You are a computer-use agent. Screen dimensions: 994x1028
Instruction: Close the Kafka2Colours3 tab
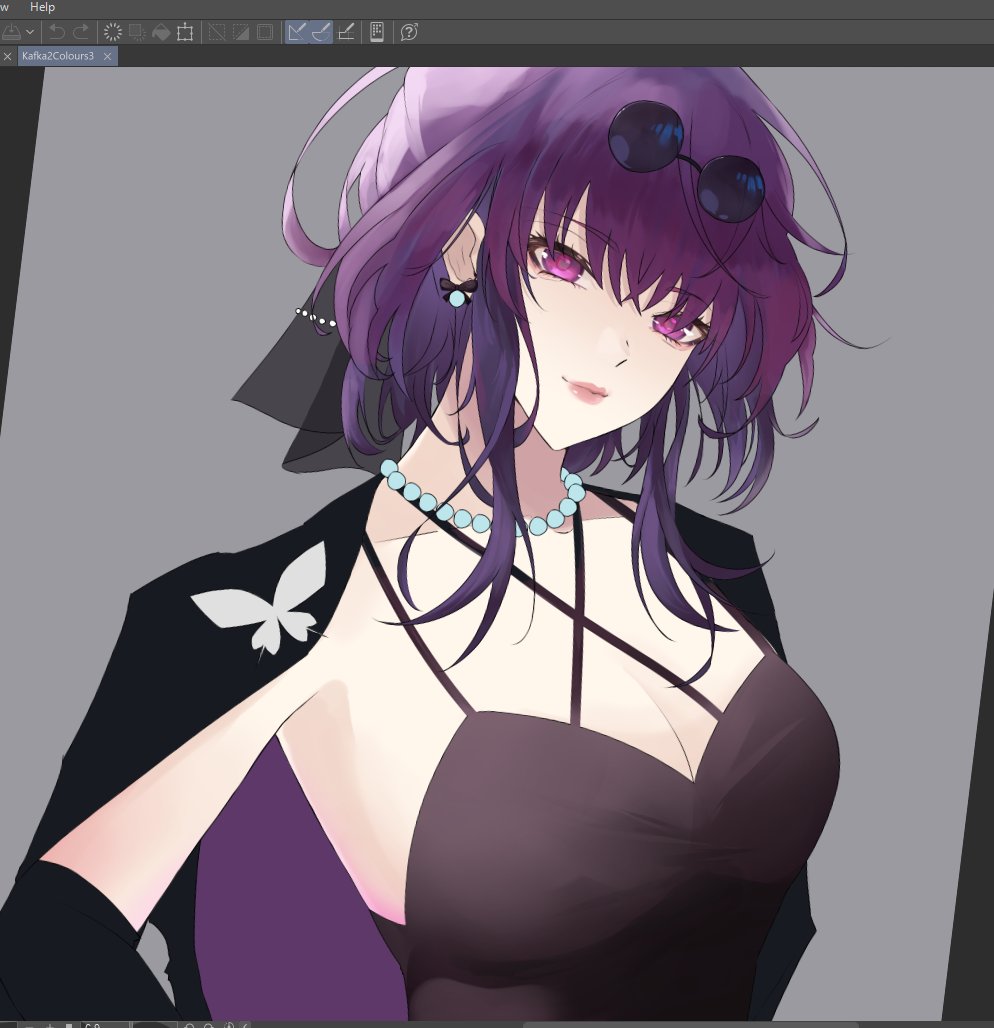point(108,56)
